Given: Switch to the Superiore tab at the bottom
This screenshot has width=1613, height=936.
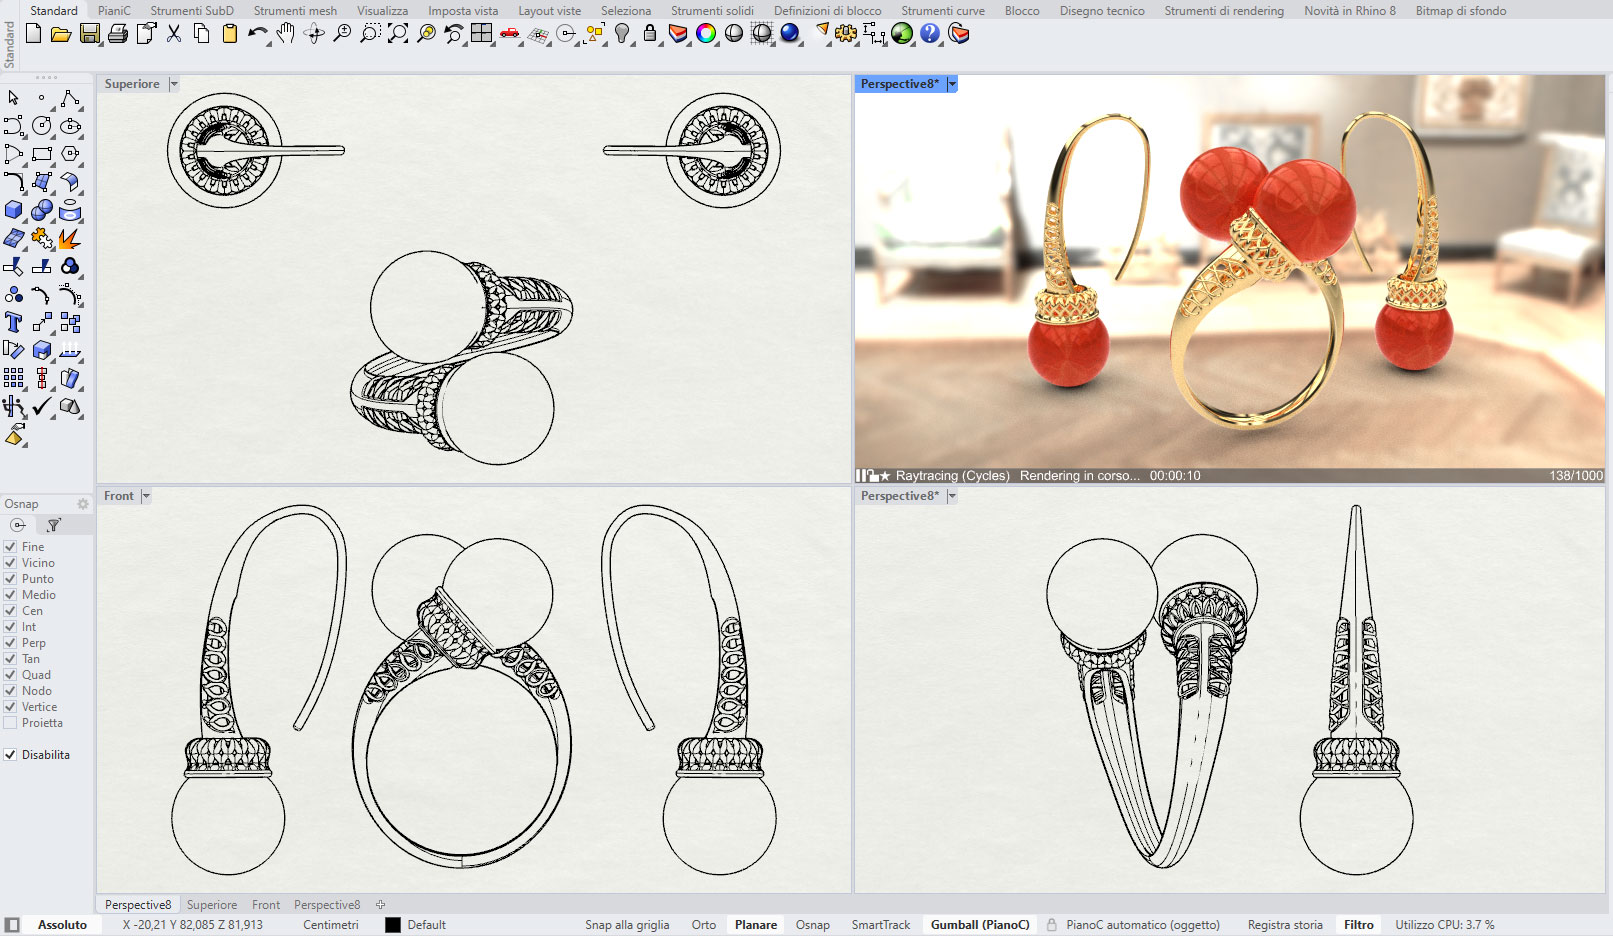Looking at the screenshot, I should click(212, 905).
